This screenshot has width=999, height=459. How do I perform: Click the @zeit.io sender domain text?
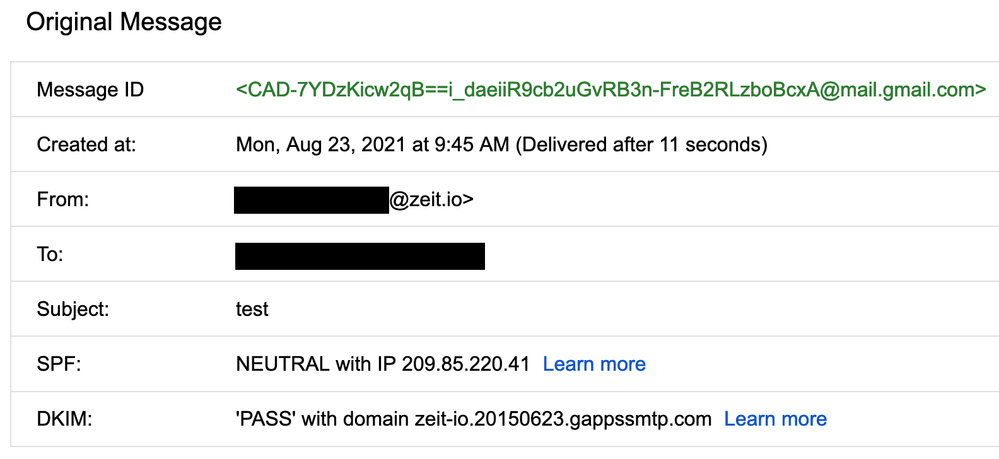[431, 200]
